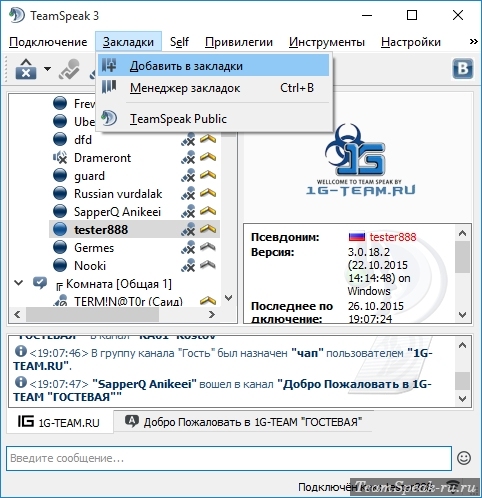The width and height of the screenshot is (482, 498).
Task: Click muted microphone icon in Russian vurdalak row
Action: pos(188,194)
